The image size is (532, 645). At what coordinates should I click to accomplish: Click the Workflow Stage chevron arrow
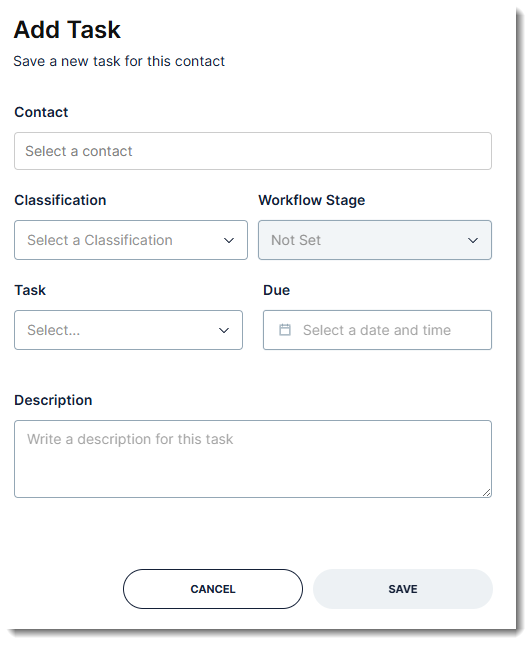[473, 240]
